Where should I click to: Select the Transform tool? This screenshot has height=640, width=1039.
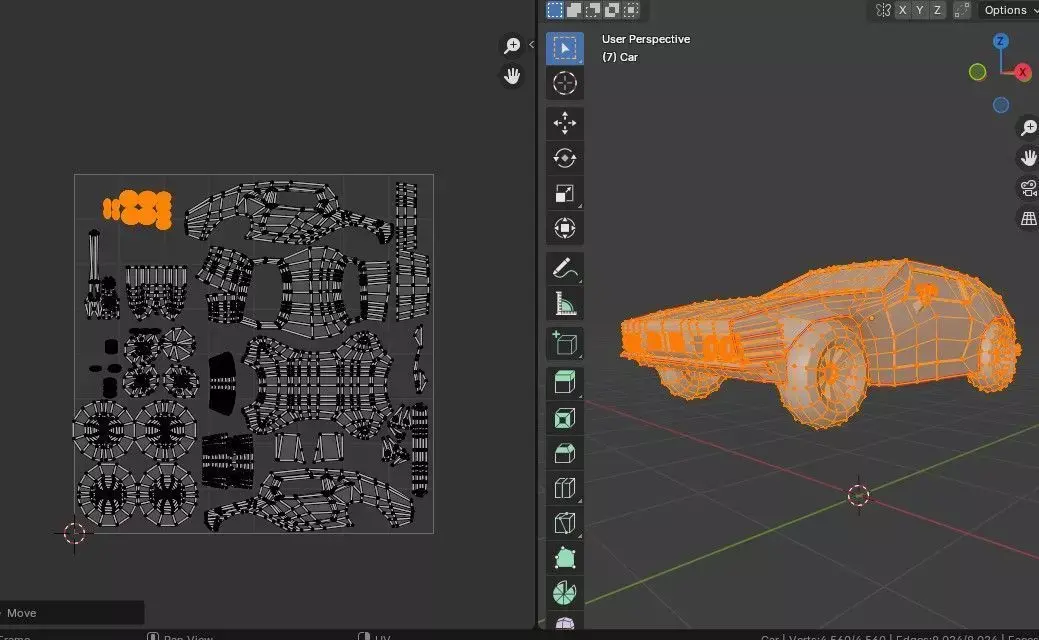(x=565, y=229)
